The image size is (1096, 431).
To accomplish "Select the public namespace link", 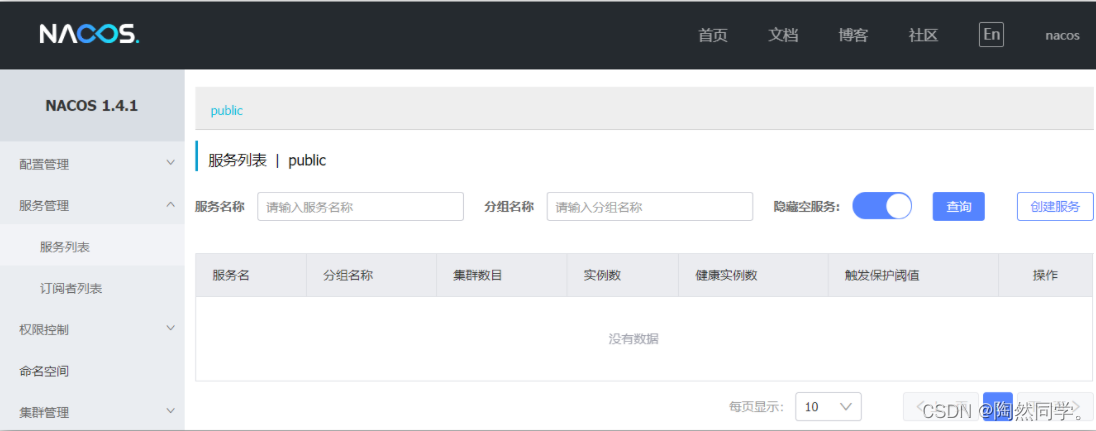I will (227, 110).
